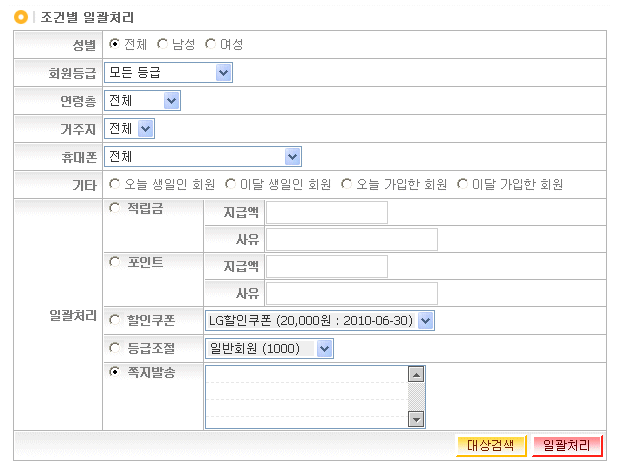Open the LG할인쿠폰 coupon dropdown
Viewport: 620px width, 470px height.
point(320,320)
